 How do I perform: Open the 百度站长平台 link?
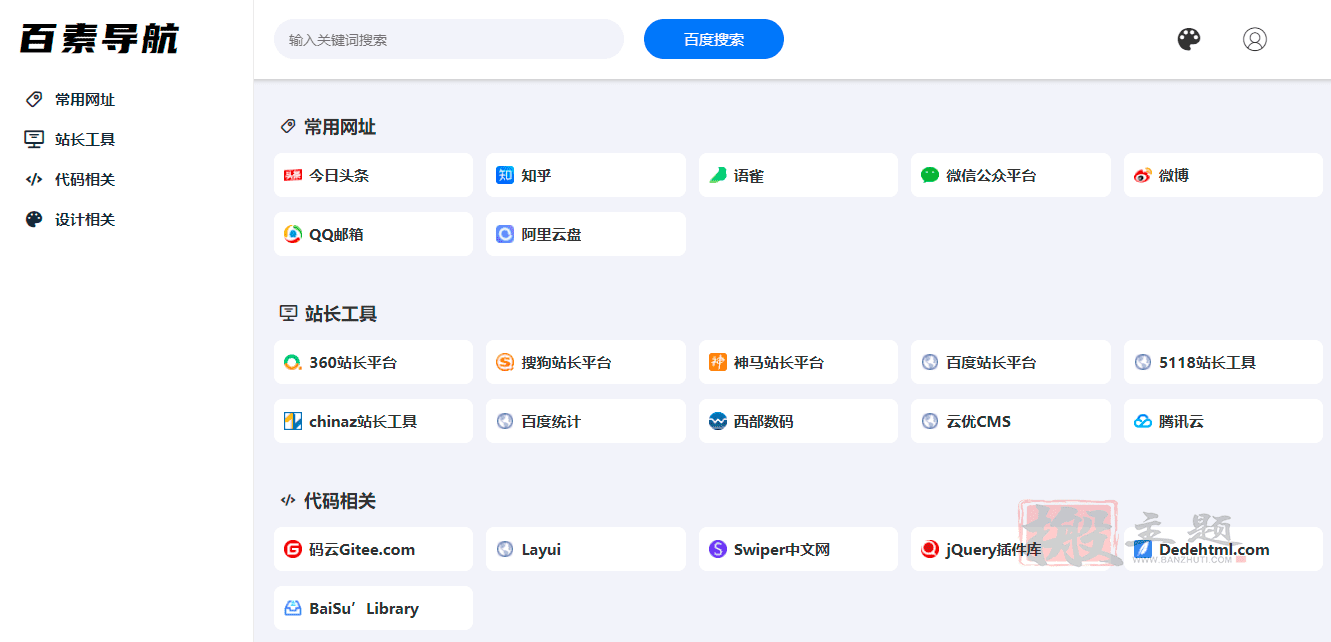1011,362
